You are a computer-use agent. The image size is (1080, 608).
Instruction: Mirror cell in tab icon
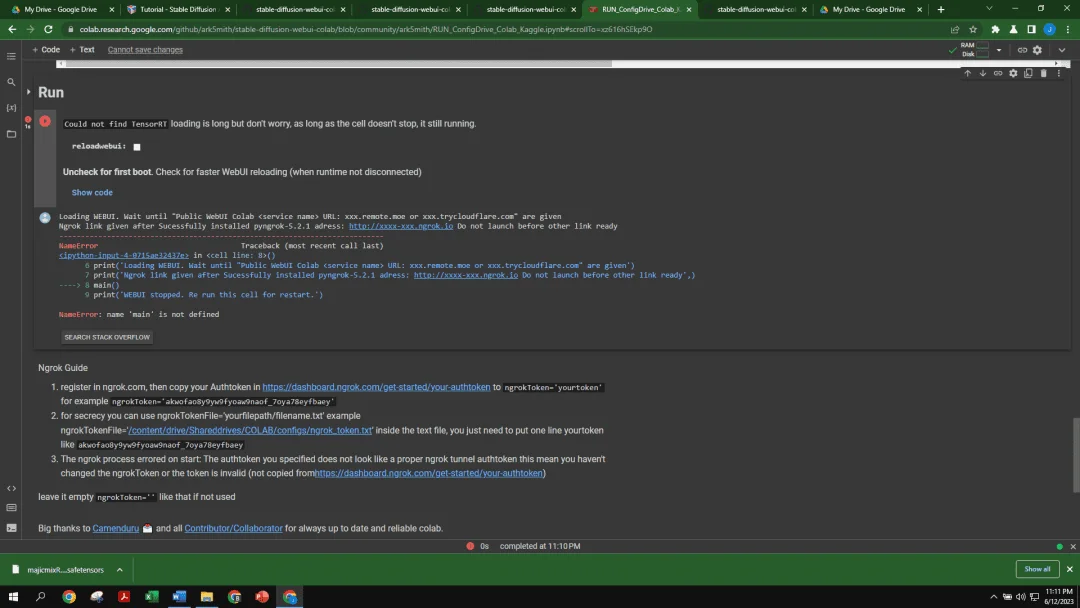(x=1028, y=74)
